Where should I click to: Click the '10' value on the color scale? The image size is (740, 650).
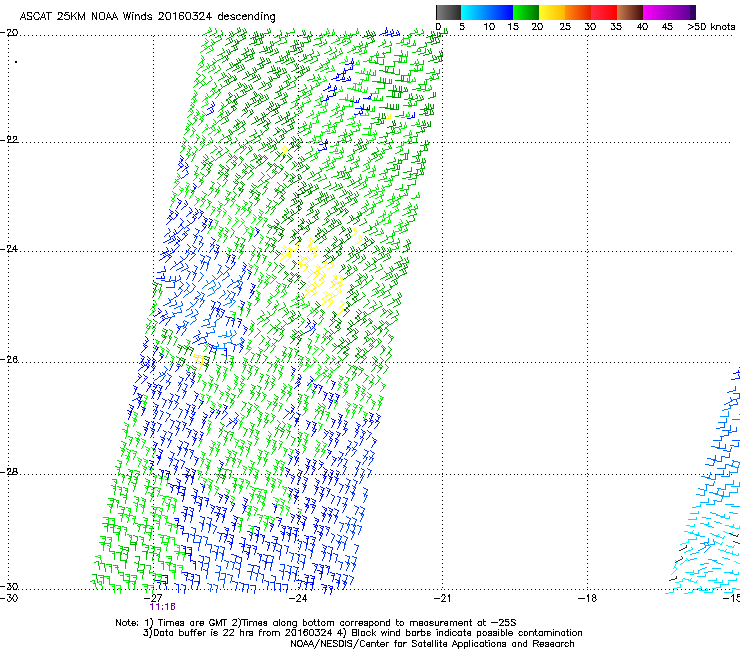(489, 27)
